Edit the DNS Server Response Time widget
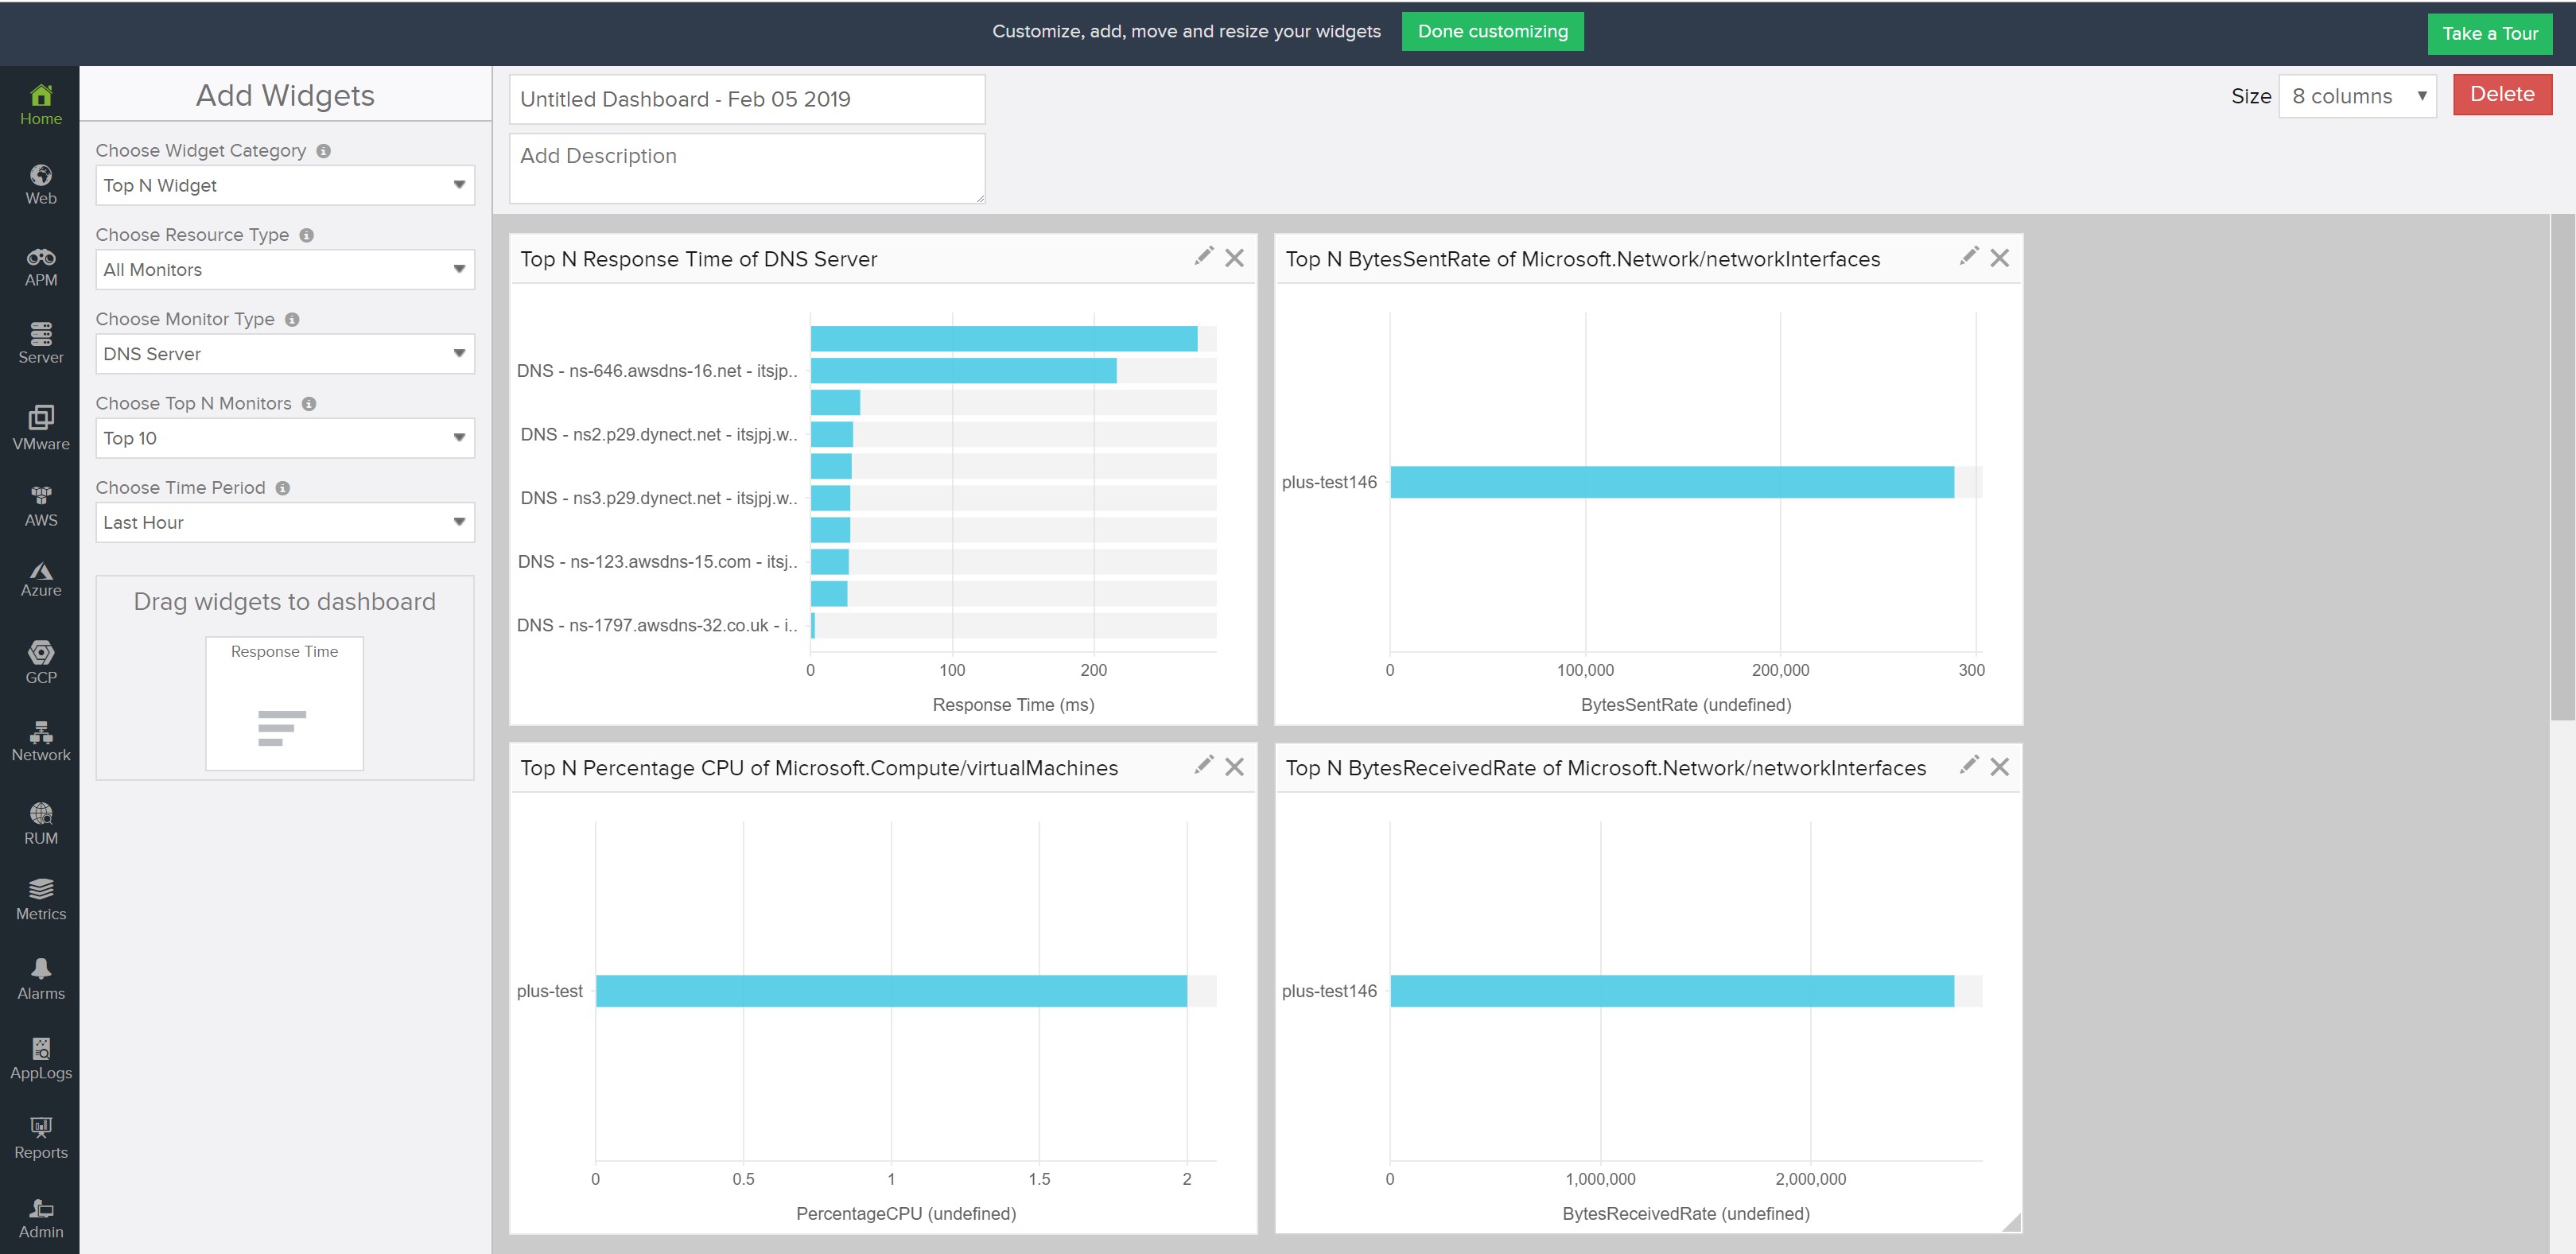The image size is (2576, 1254). pos(1203,257)
